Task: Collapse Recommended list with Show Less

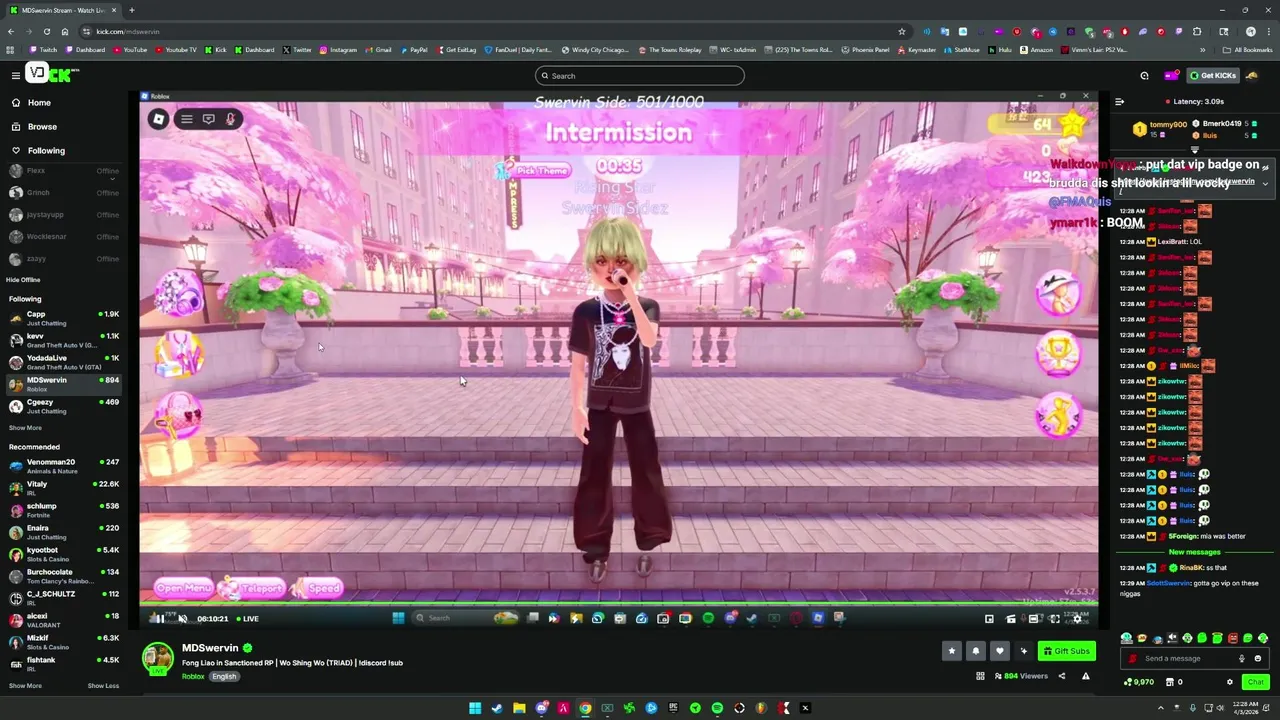Action: pos(103,686)
